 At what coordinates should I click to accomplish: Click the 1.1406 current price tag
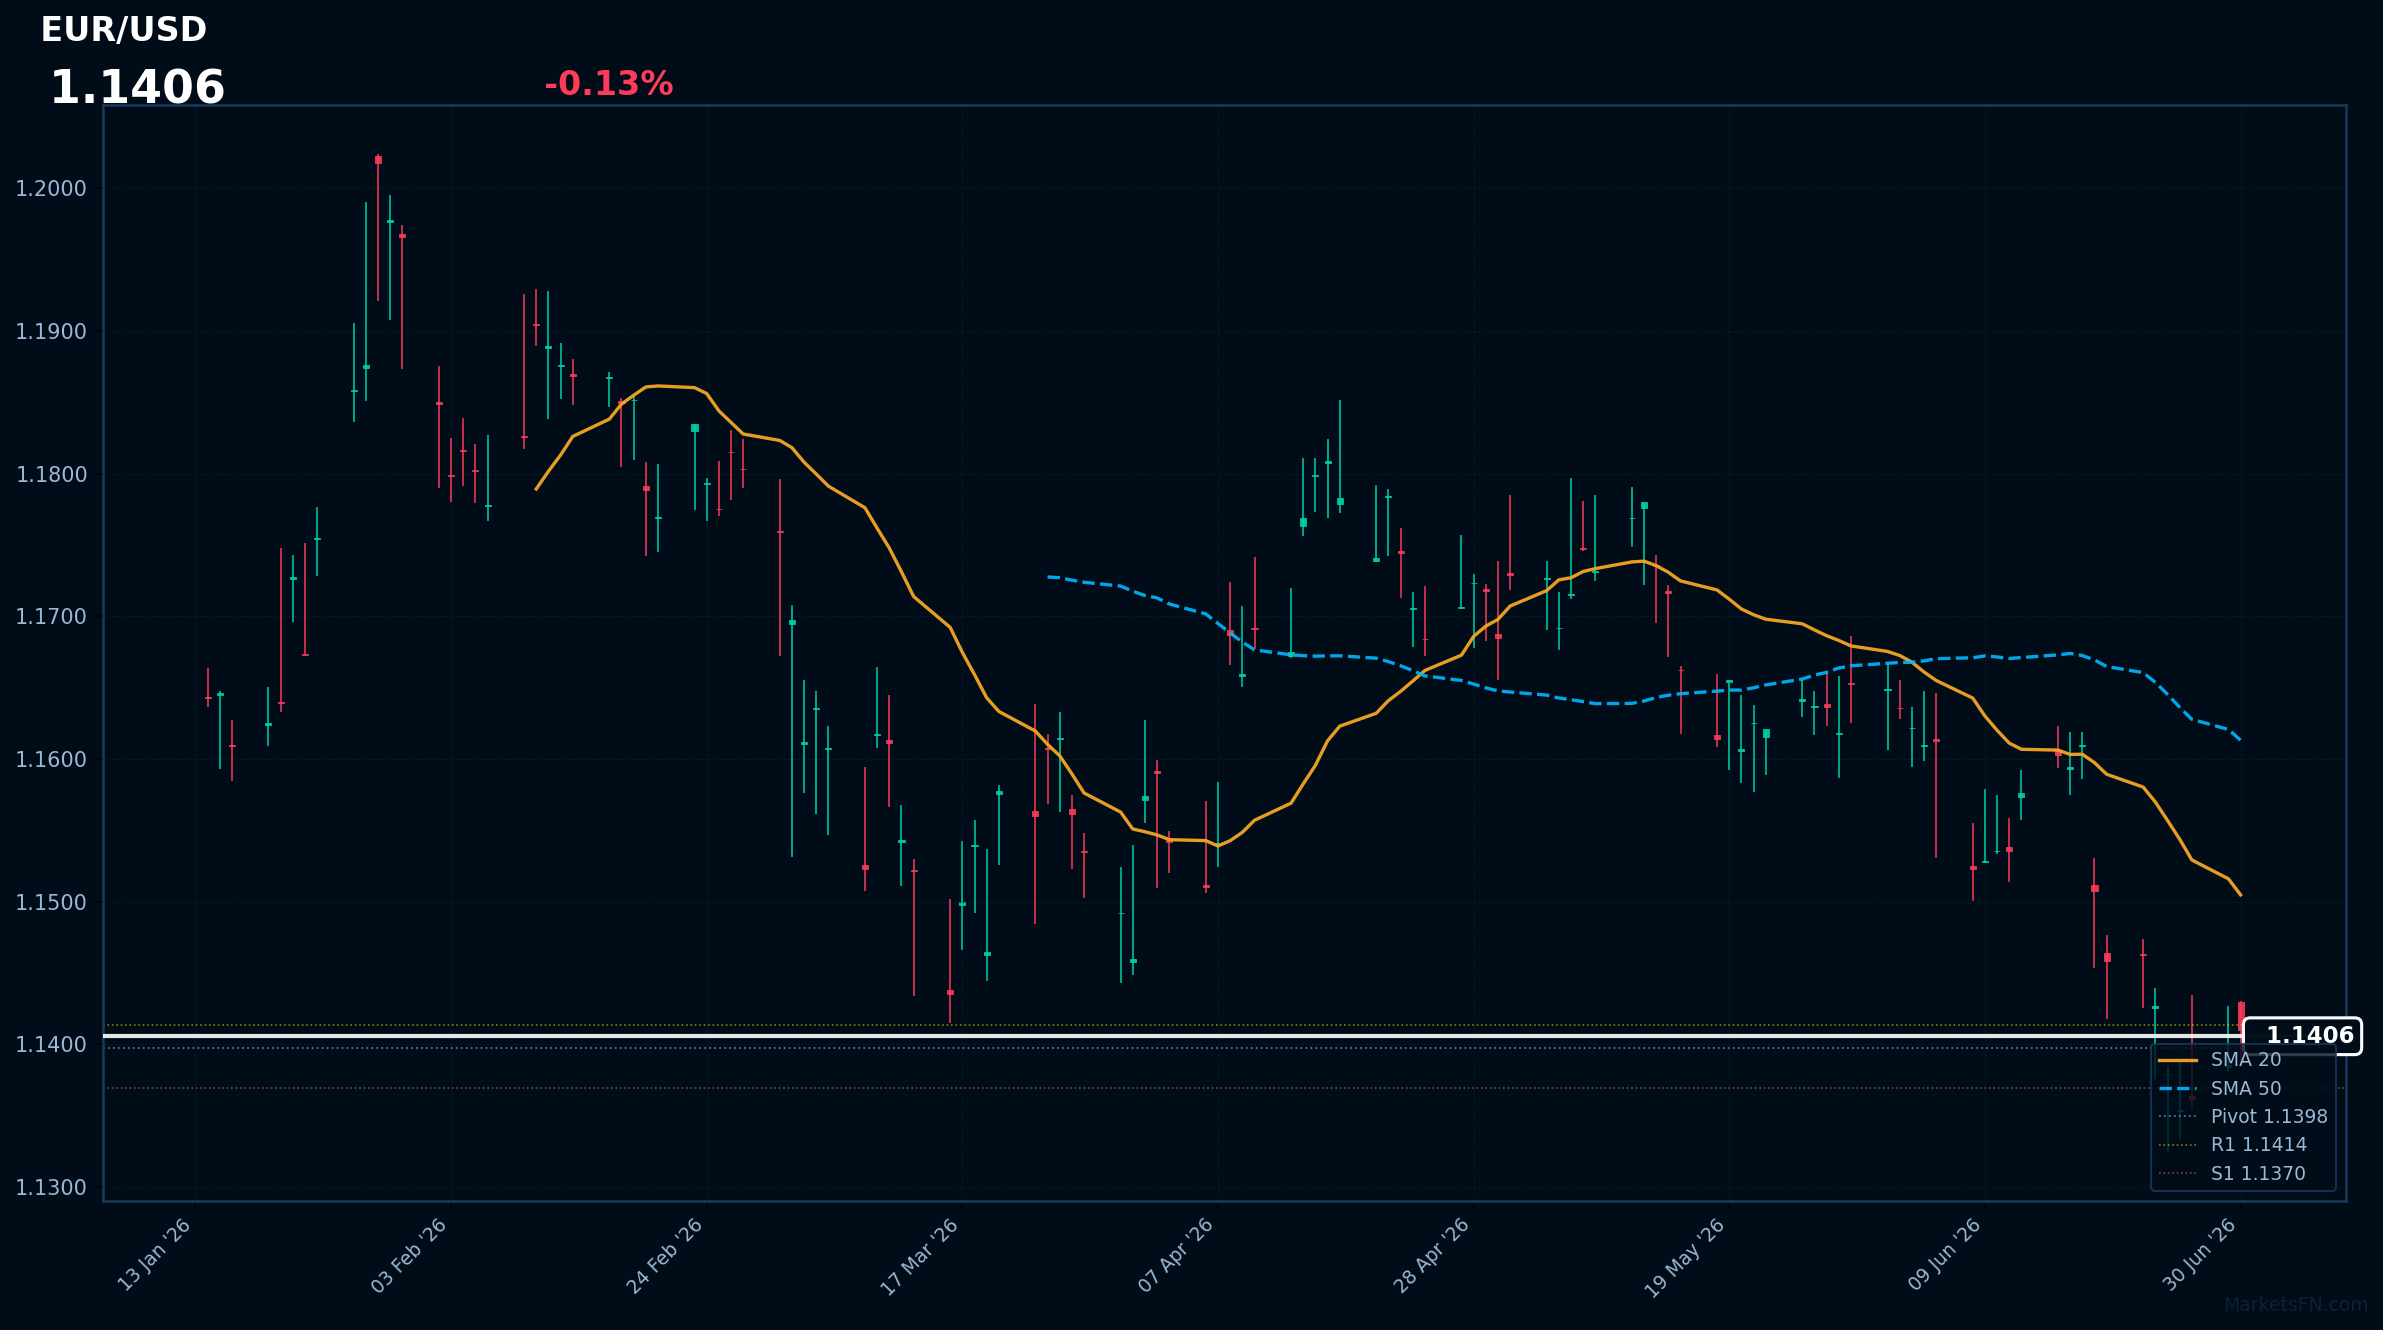point(2302,1036)
